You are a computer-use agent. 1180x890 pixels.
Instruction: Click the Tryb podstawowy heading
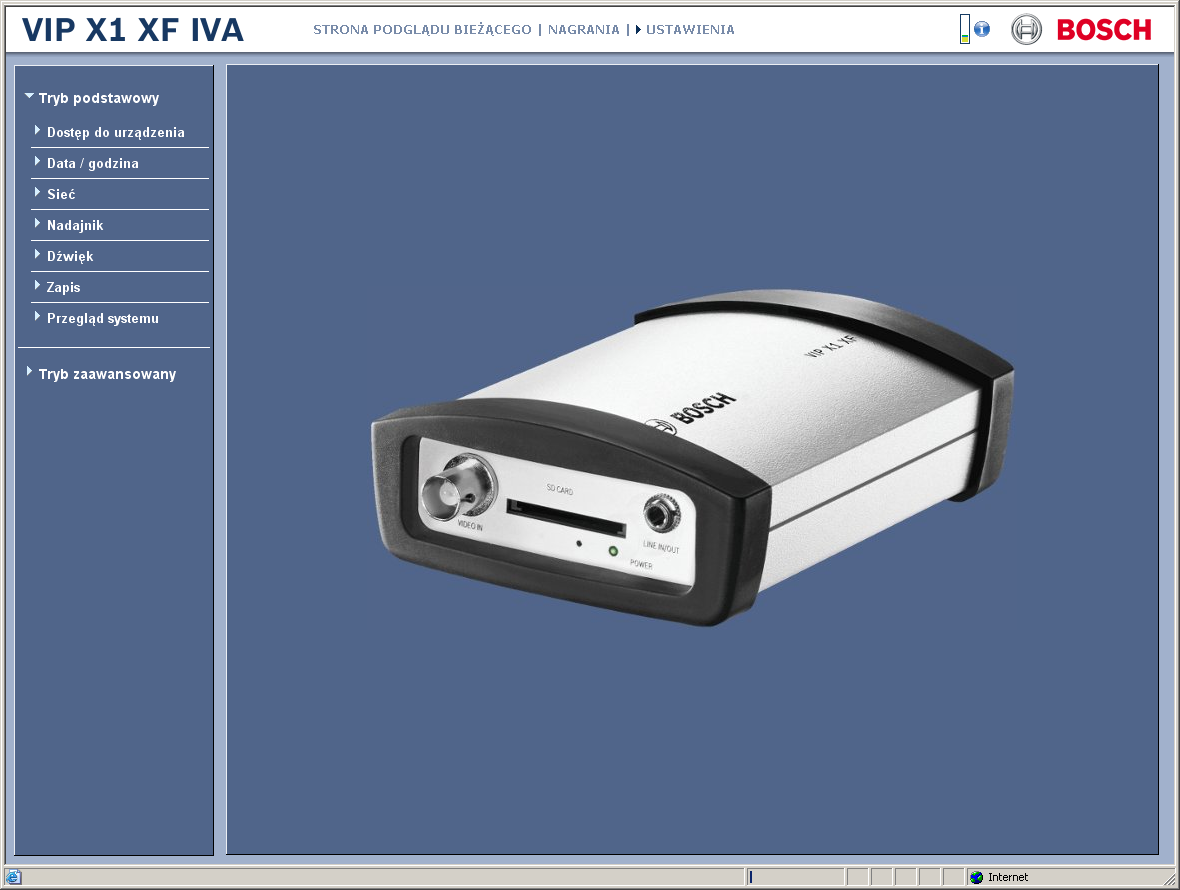pyautogui.click(x=99, y=98)
